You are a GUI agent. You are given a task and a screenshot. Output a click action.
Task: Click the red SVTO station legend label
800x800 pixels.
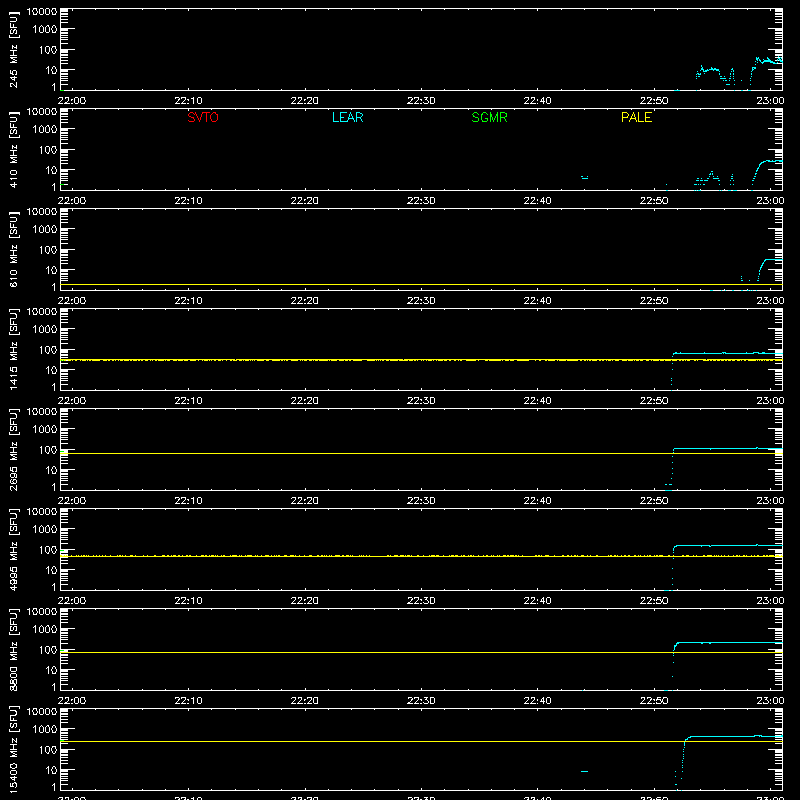pyautogui.click(x=203, y=117)
